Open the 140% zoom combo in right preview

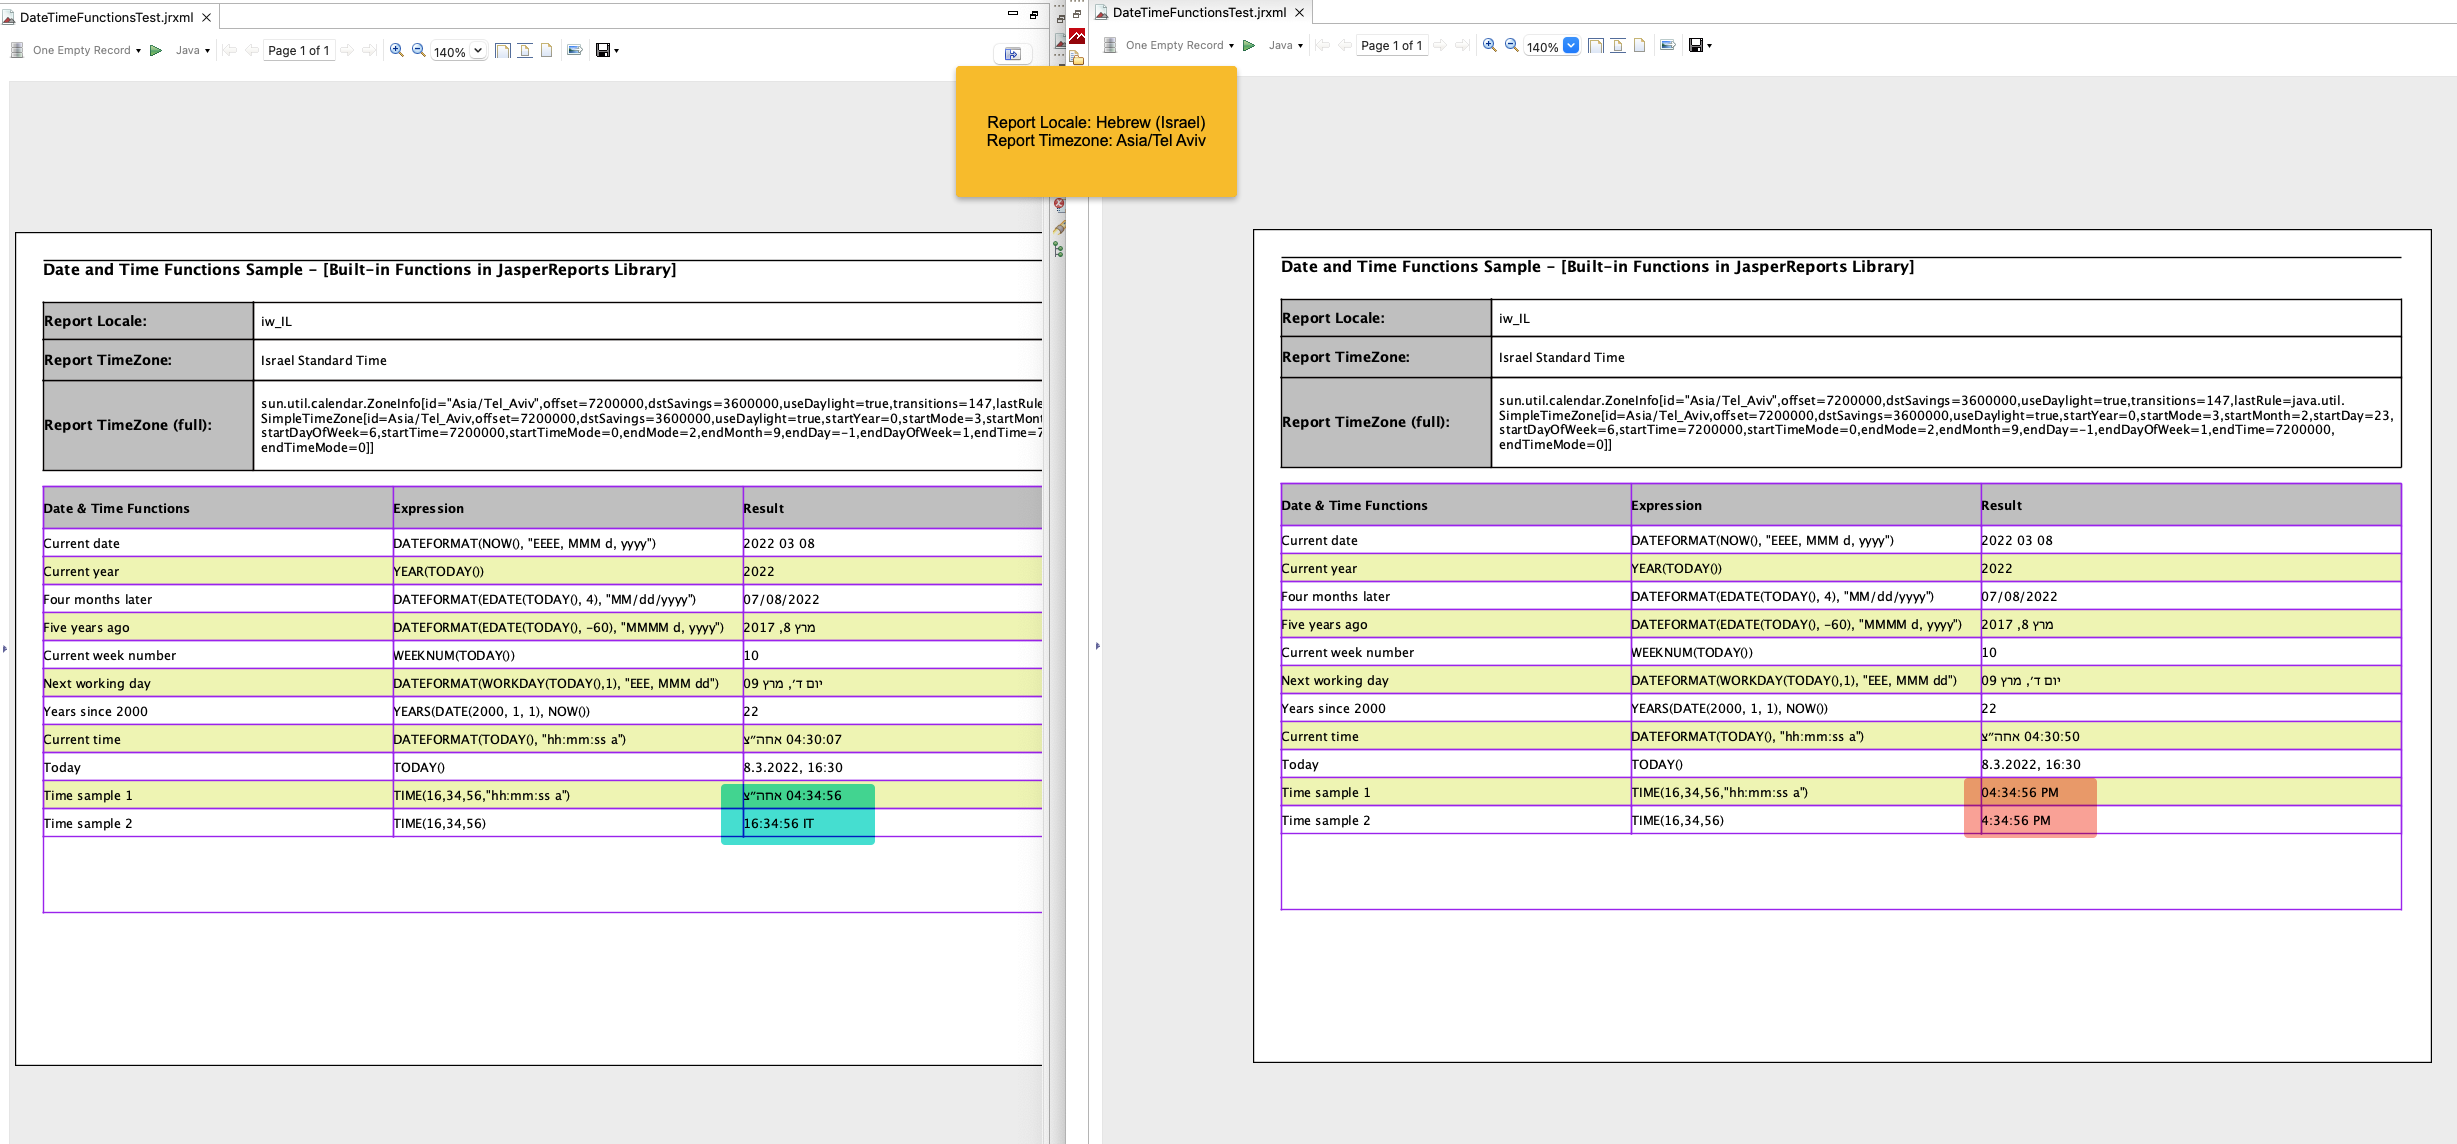click(1571, 46)
